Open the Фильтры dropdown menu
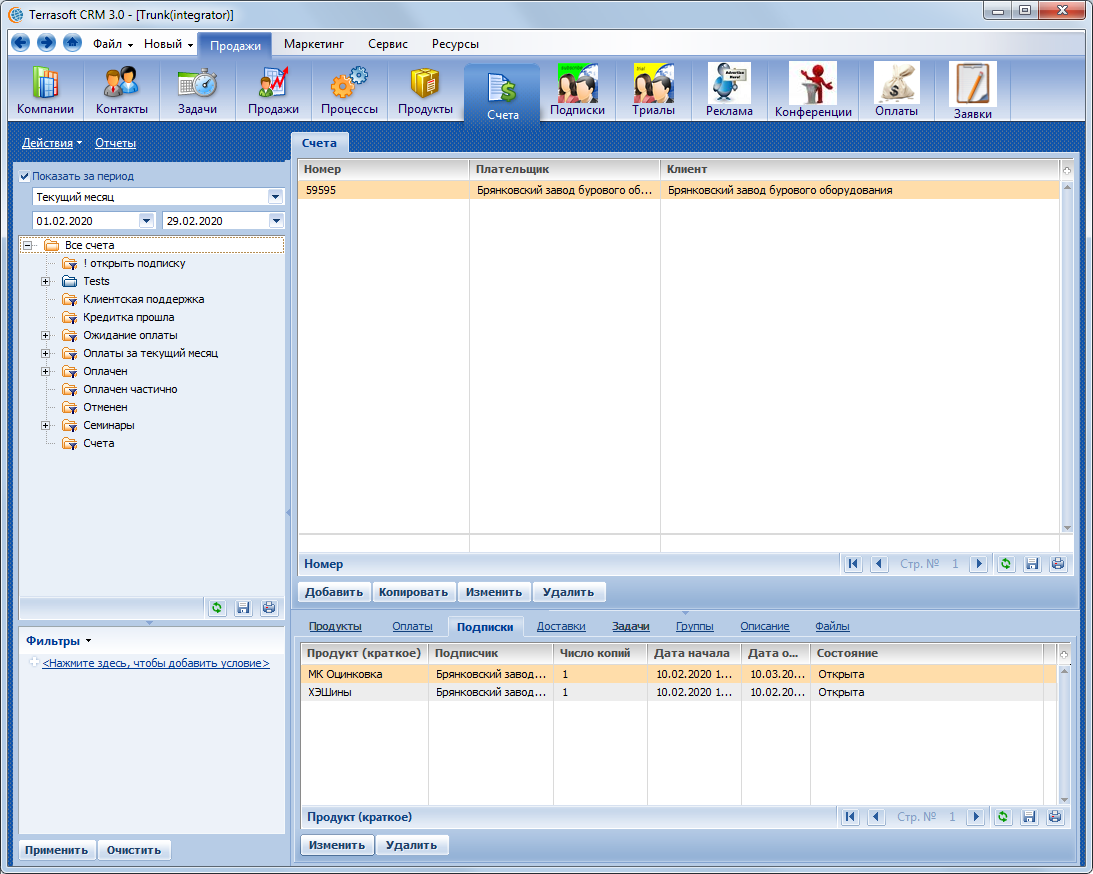This screenshot has height=874, width=1093. pos(59,641)
